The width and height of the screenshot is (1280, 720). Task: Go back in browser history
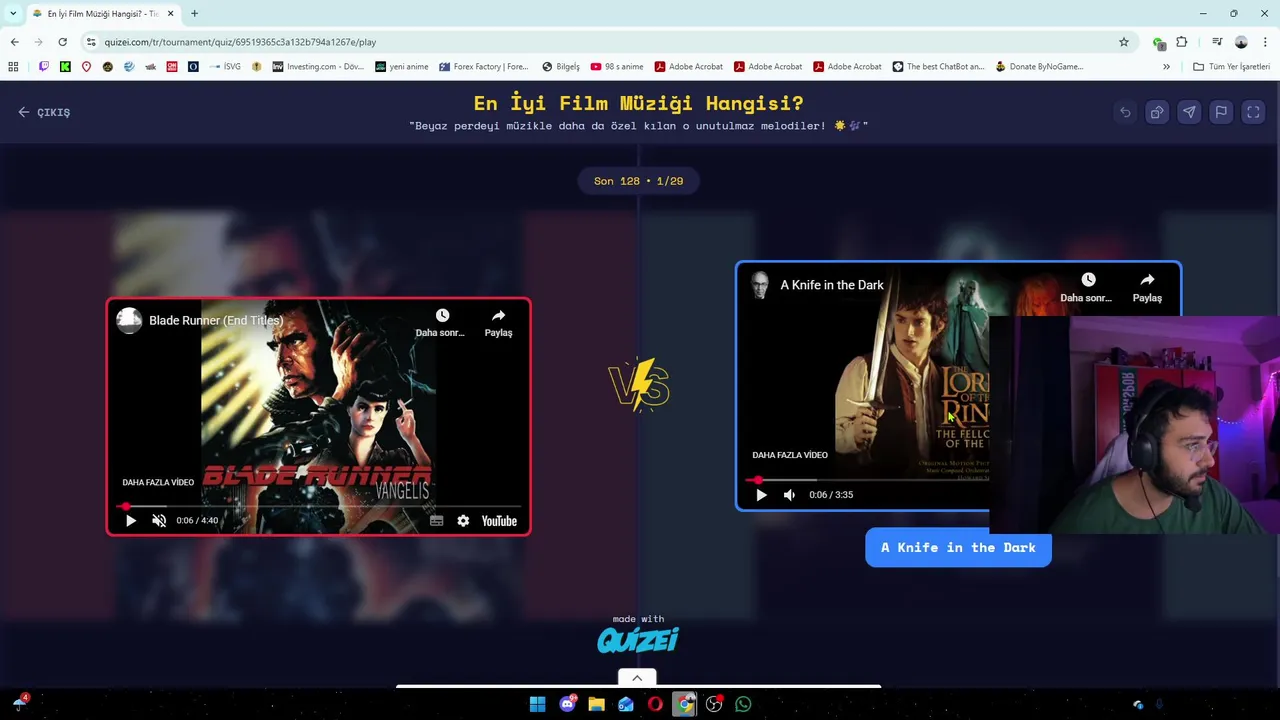[x=14, y=42]
